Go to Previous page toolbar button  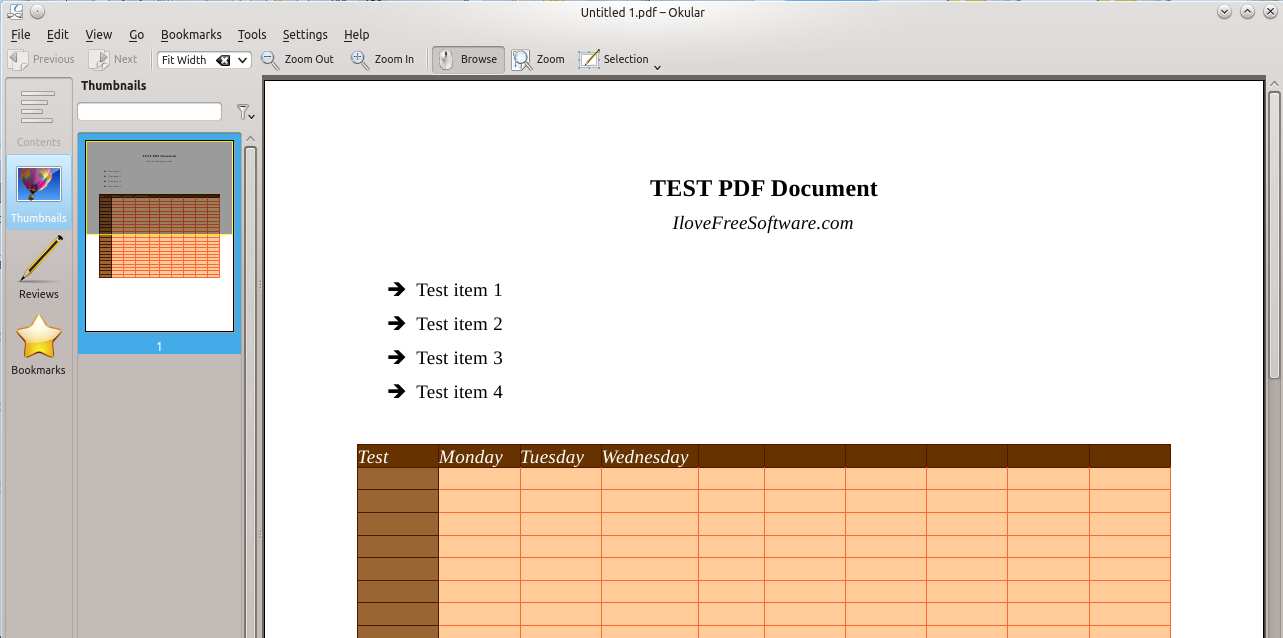point(41,59)
